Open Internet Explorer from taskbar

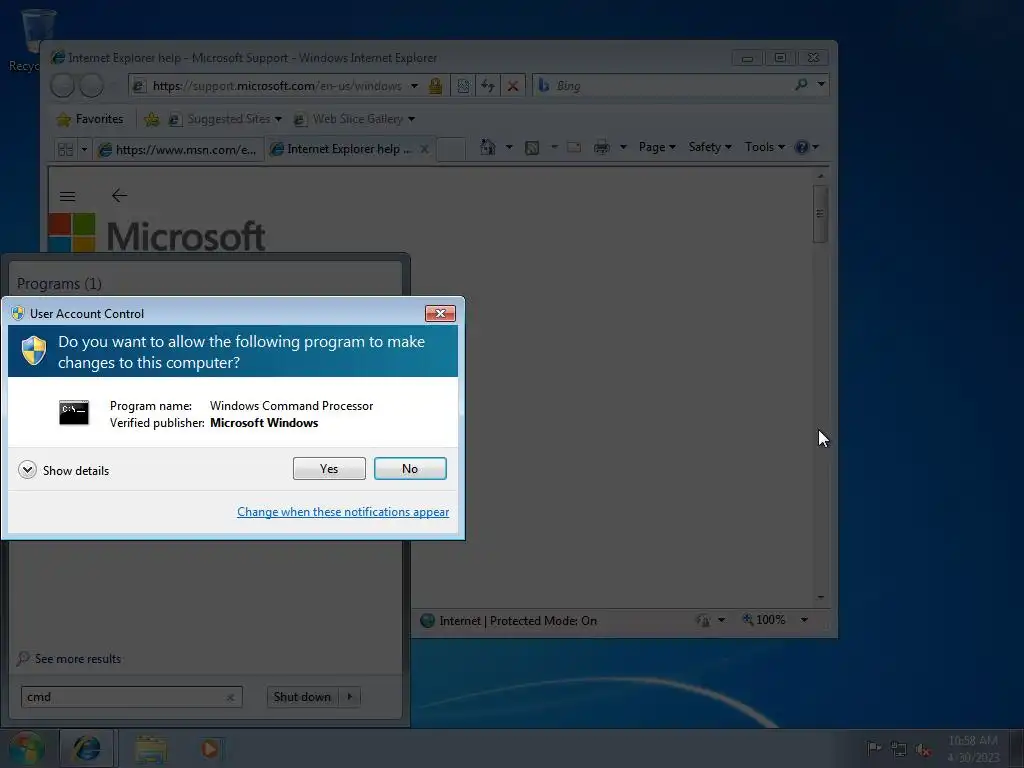pyautogui.click(x=88, y=748)
